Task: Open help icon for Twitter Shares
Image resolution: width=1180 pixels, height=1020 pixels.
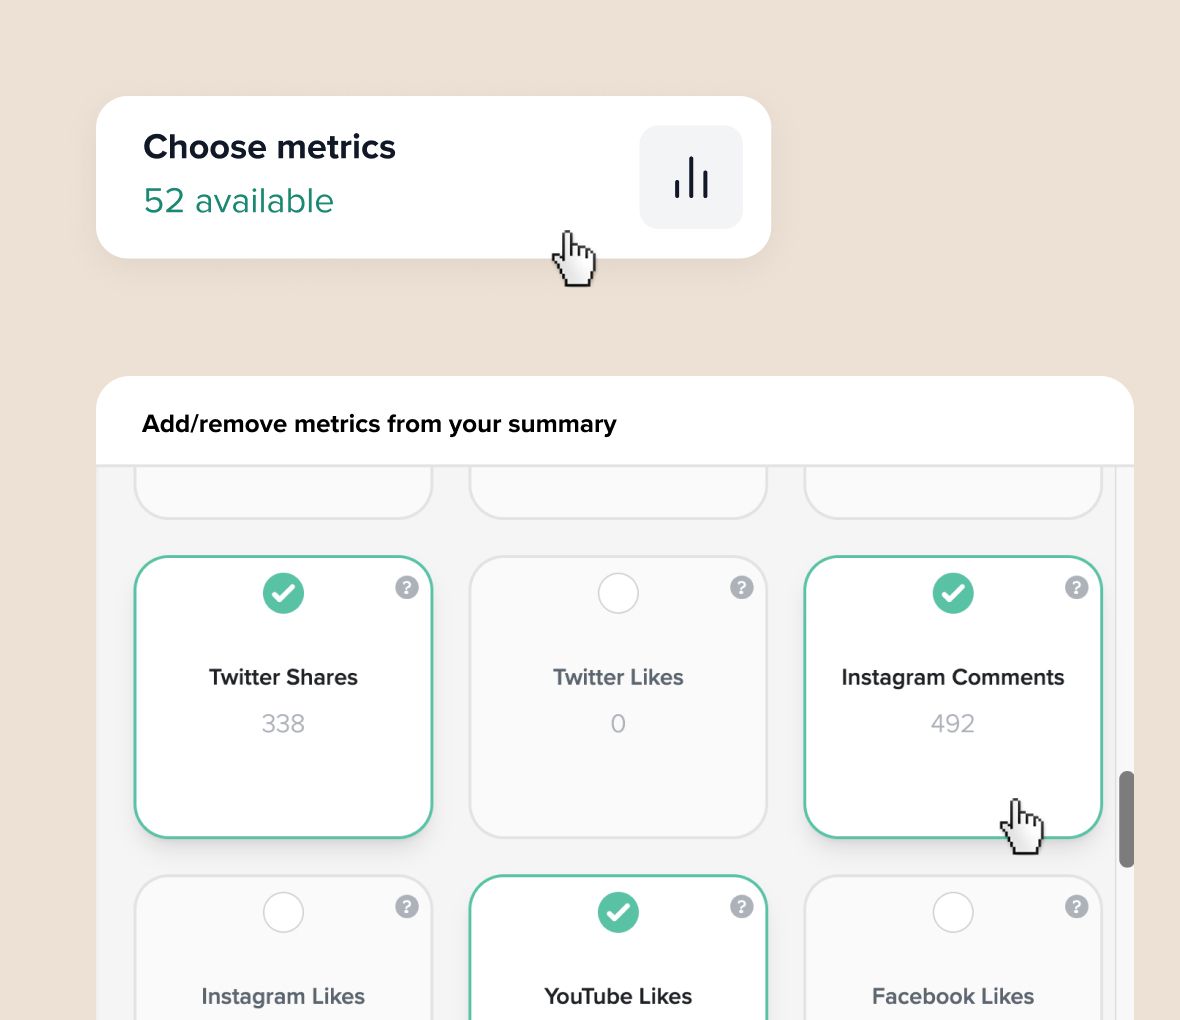Action: point(407,587)
